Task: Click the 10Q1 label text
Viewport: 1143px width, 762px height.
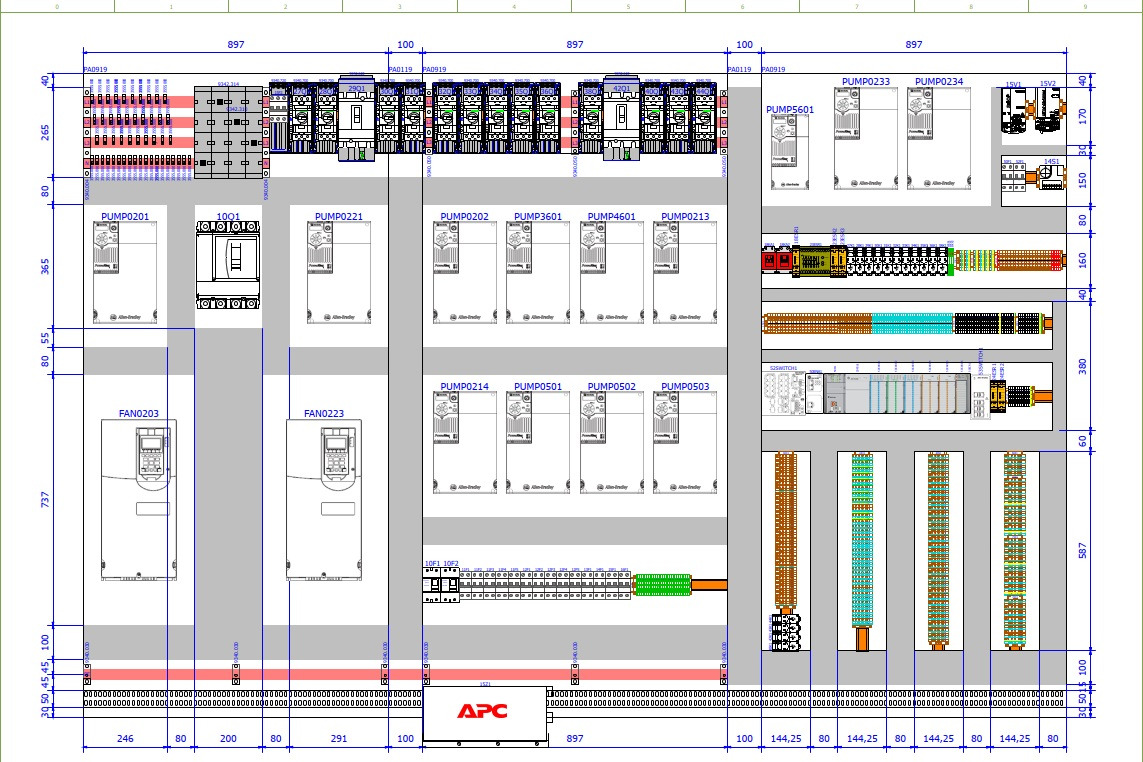Action: point(228,217)
